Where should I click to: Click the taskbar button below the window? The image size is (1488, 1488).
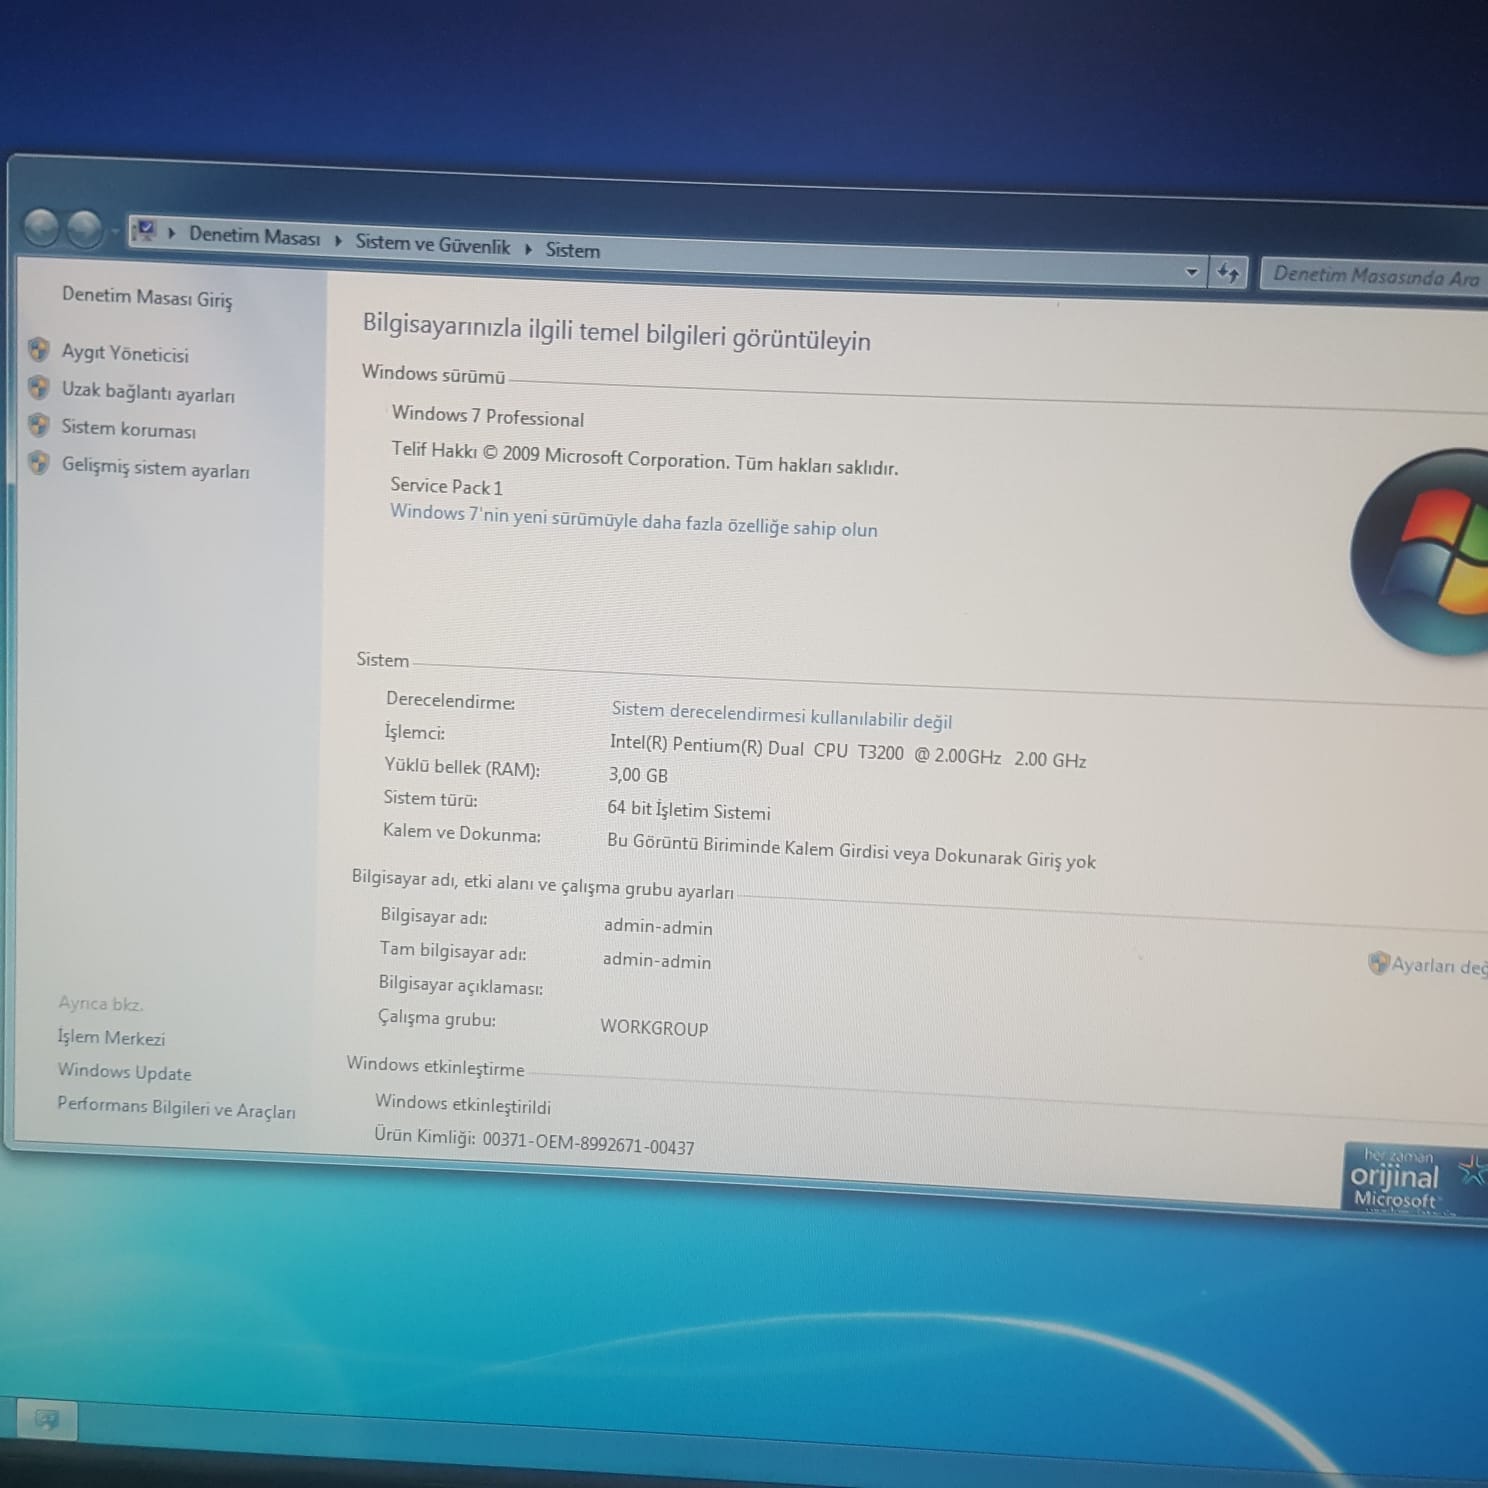pos(46,1420)
